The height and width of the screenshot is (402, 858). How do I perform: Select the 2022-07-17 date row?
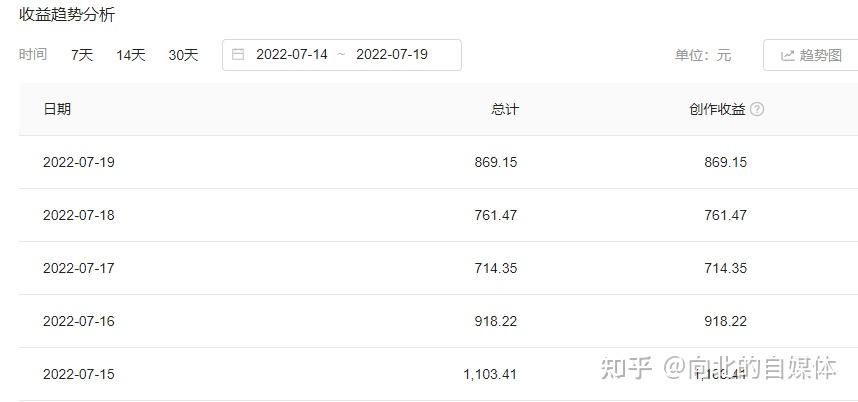(x=79, y=268)
